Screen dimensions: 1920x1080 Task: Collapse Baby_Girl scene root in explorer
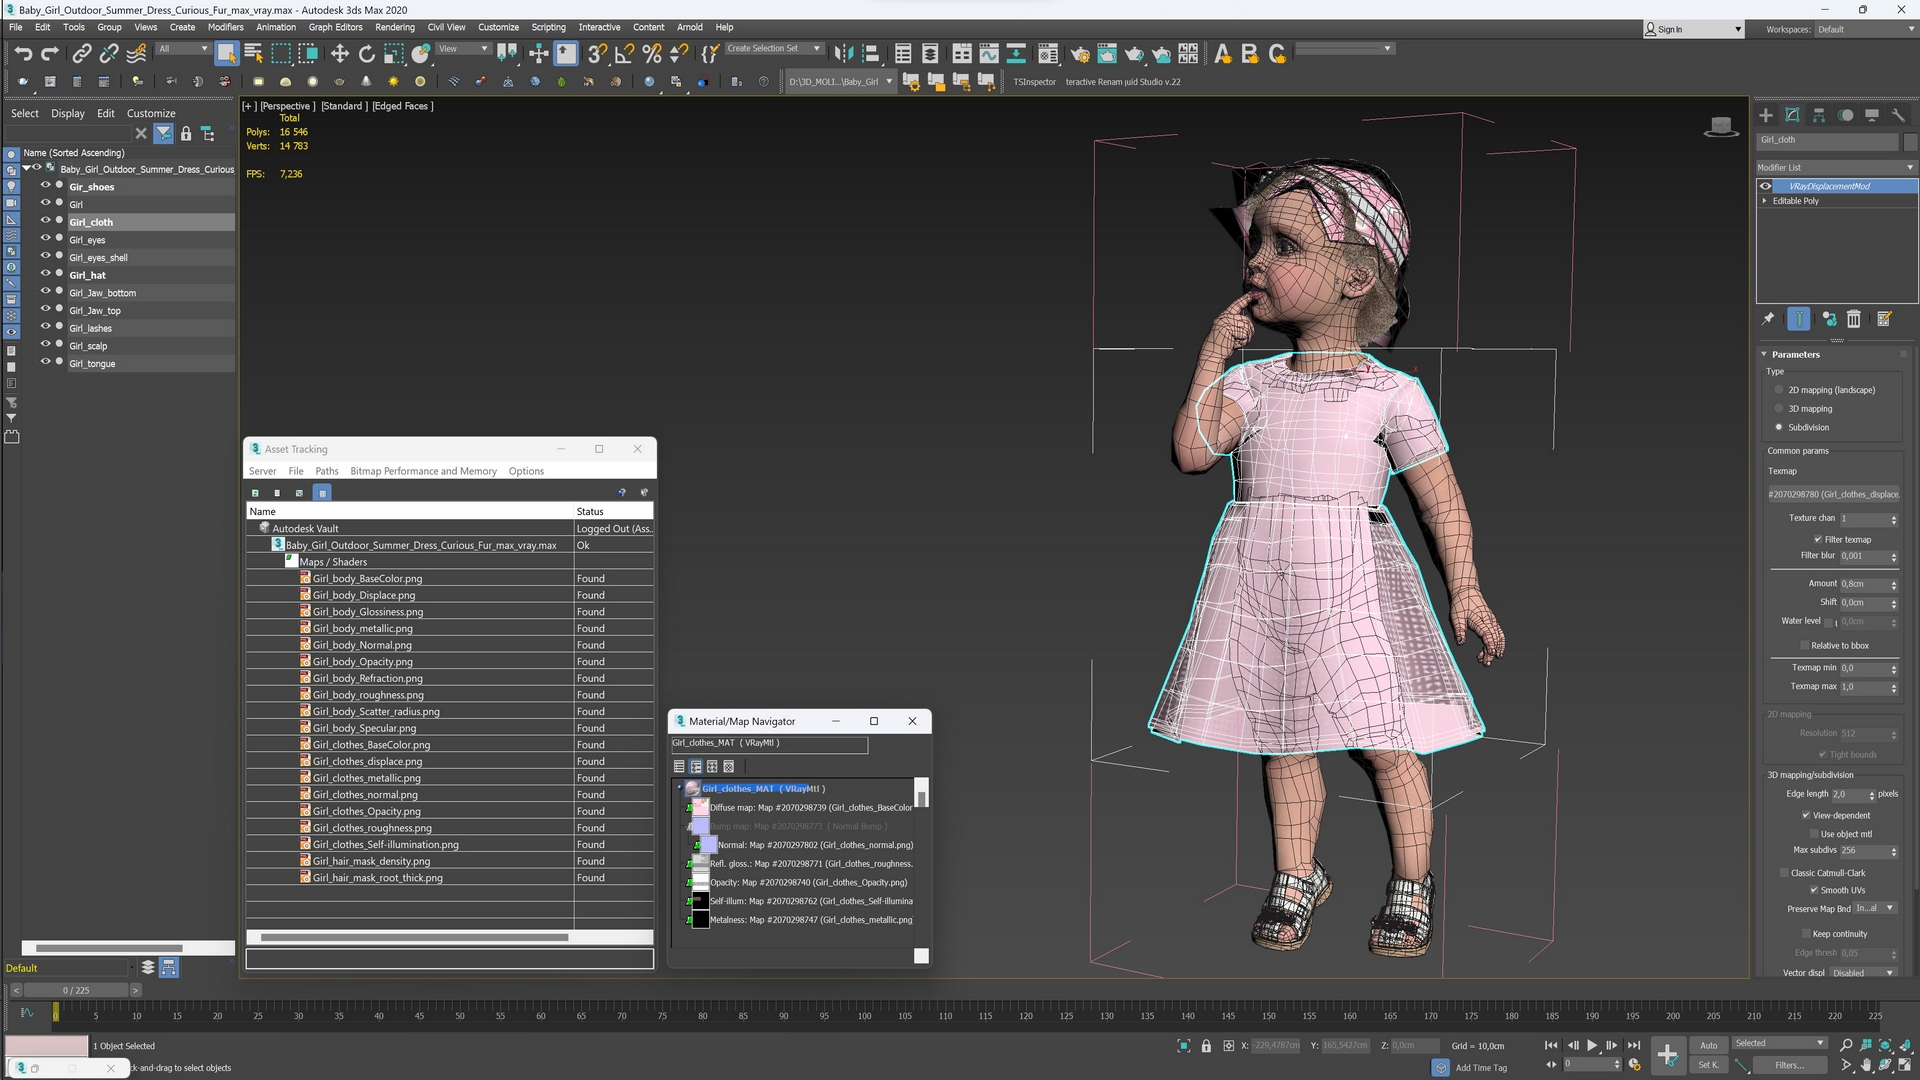tap(27, 169)
